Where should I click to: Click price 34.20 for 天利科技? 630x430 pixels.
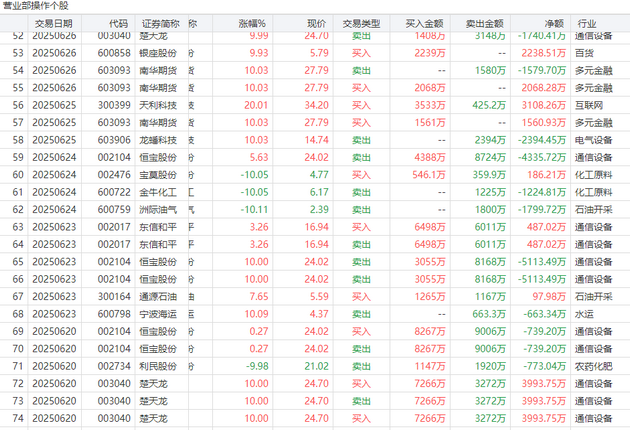(317, 105)
